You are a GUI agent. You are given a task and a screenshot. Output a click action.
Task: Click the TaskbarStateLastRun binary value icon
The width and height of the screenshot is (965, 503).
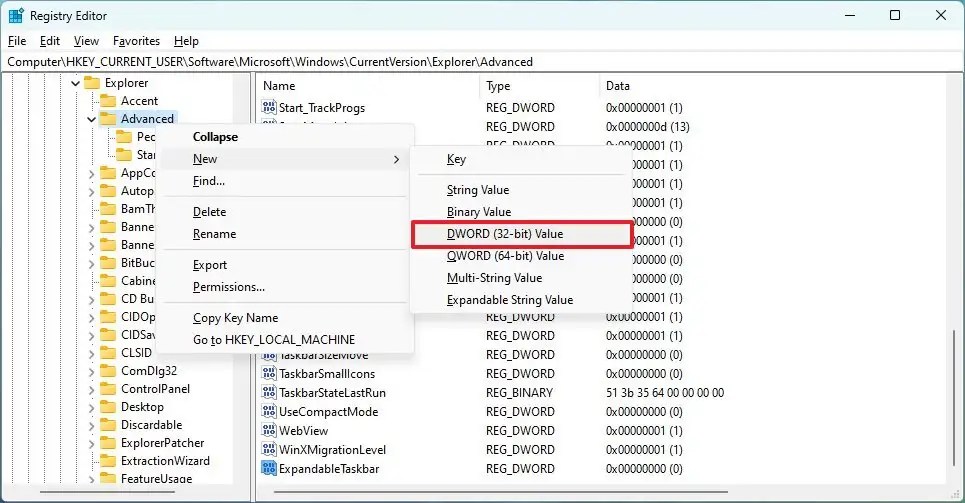(269, 392)
